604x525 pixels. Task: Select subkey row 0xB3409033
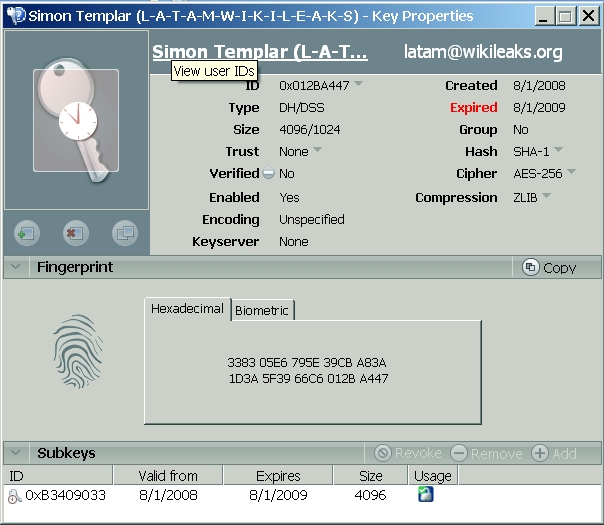302,495
